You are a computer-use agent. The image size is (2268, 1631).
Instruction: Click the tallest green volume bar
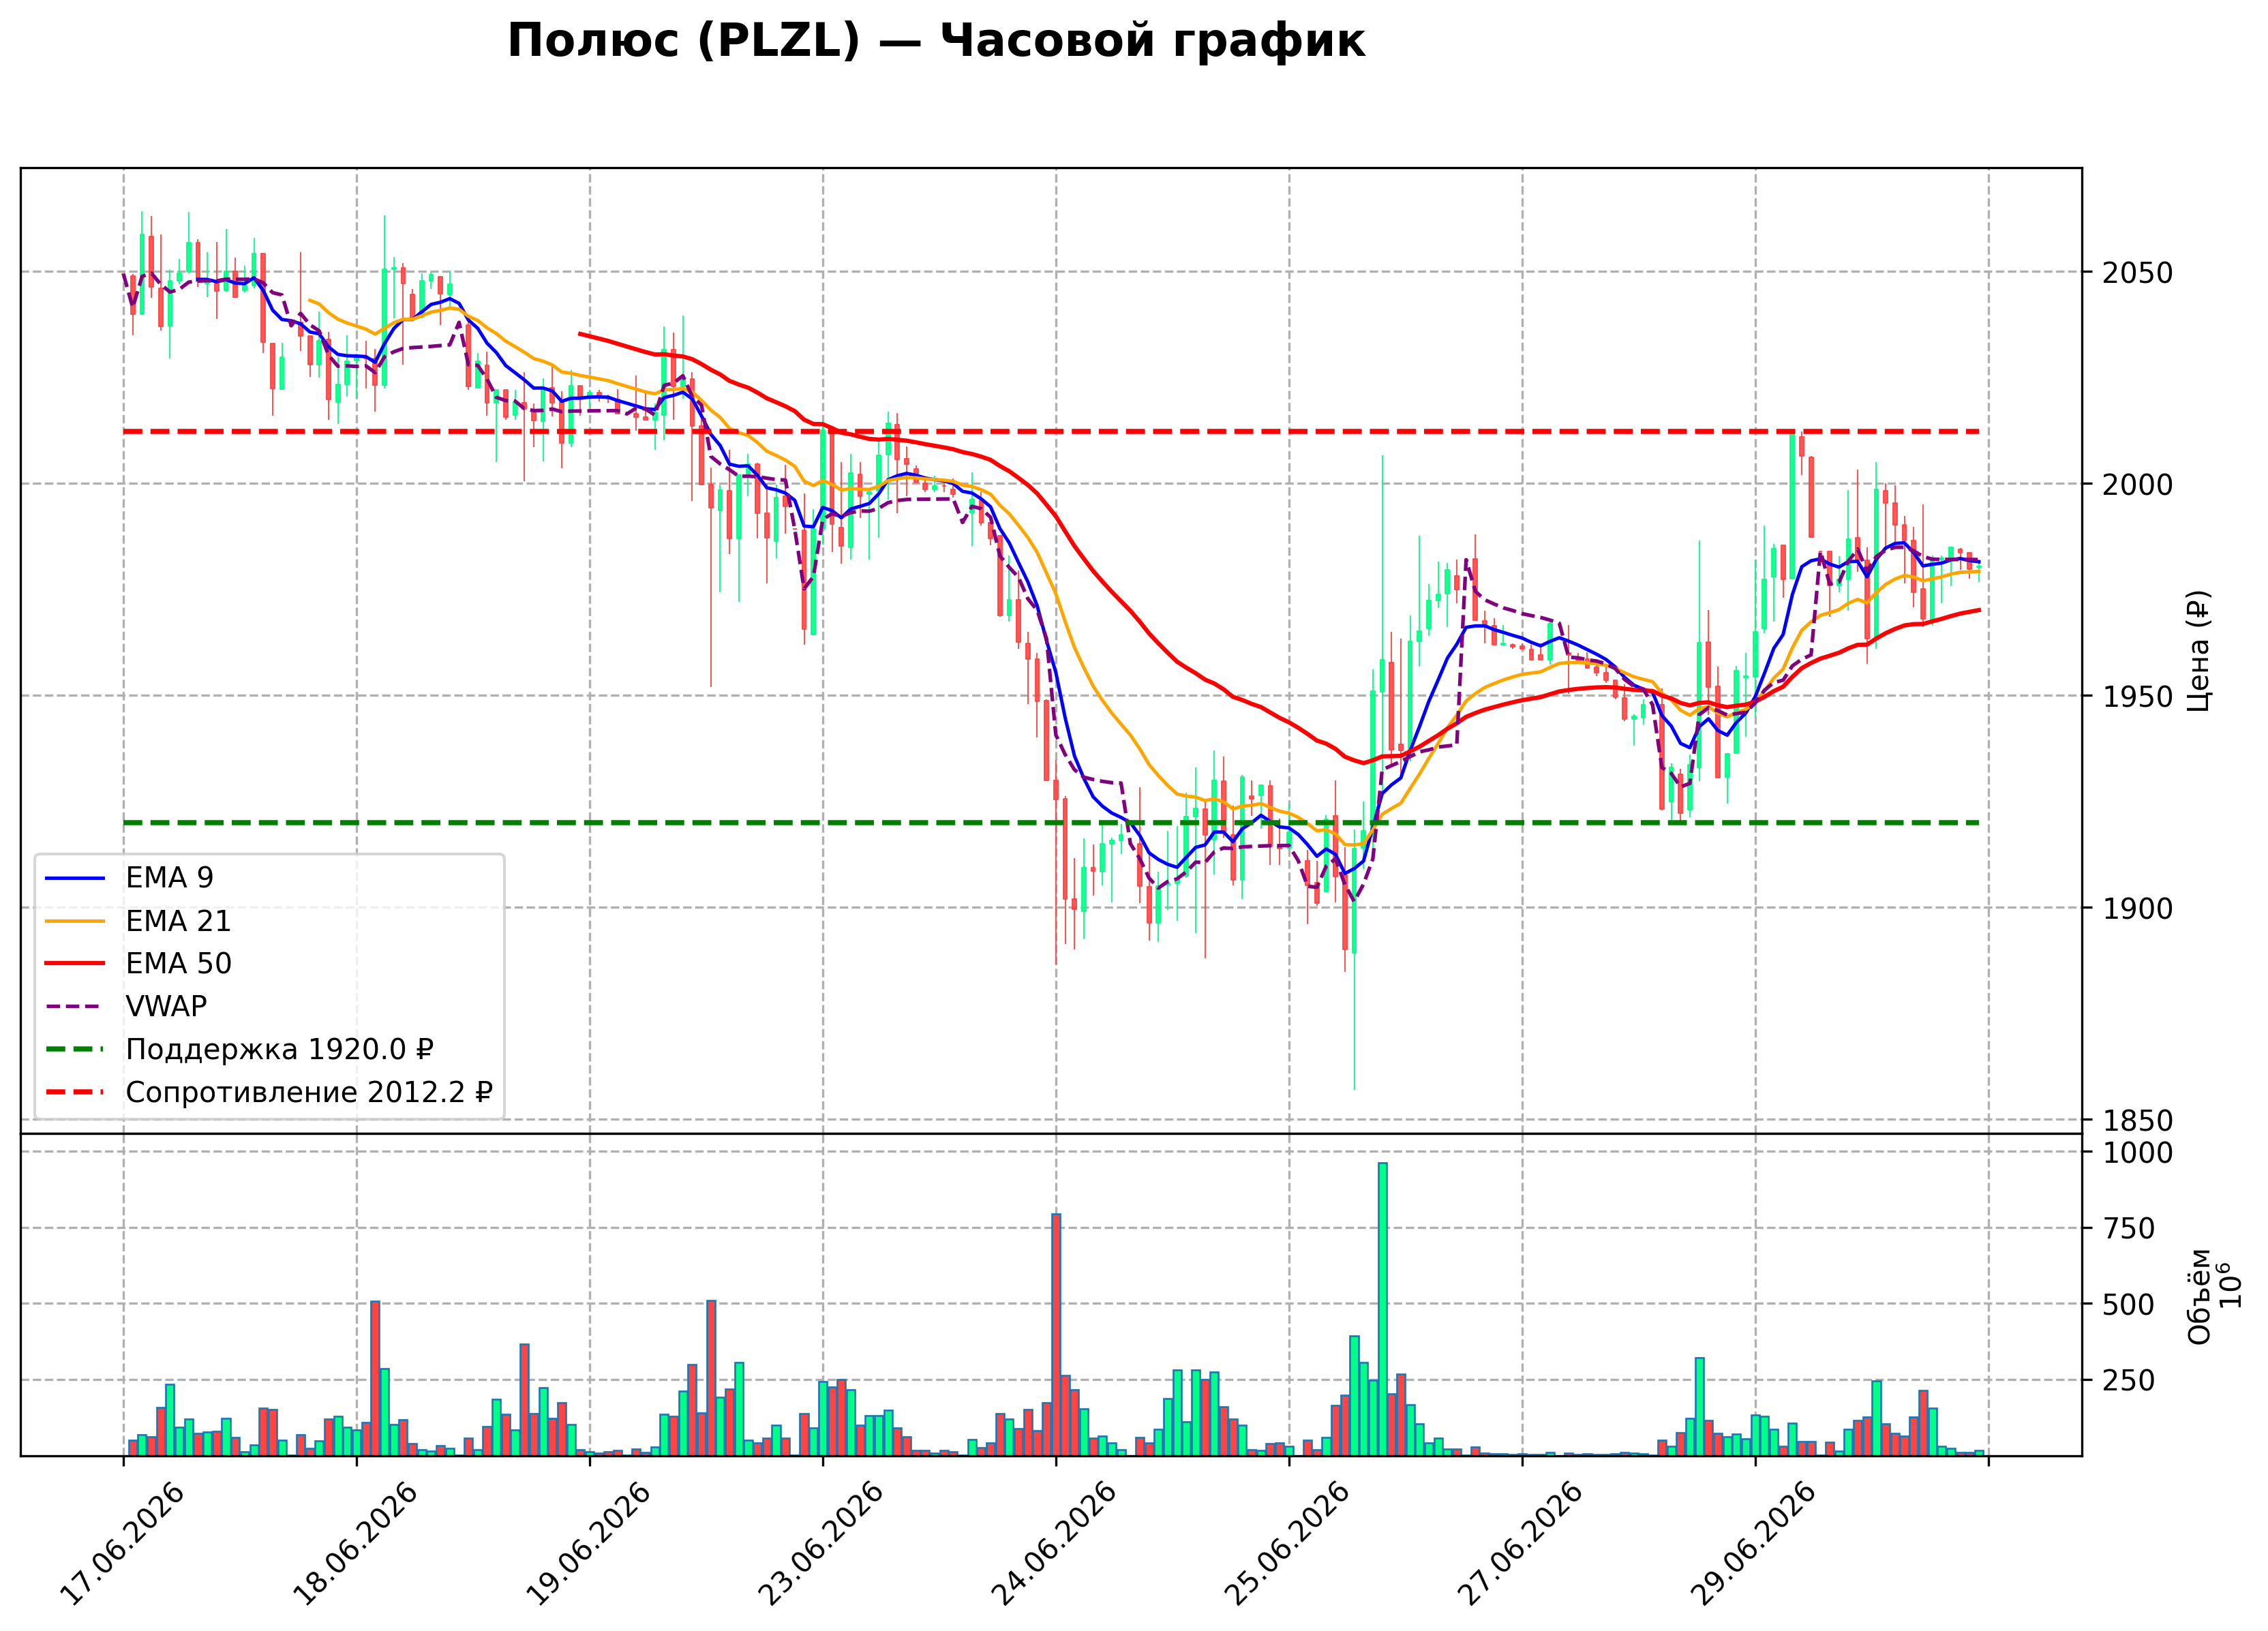coord(1383,1309)
